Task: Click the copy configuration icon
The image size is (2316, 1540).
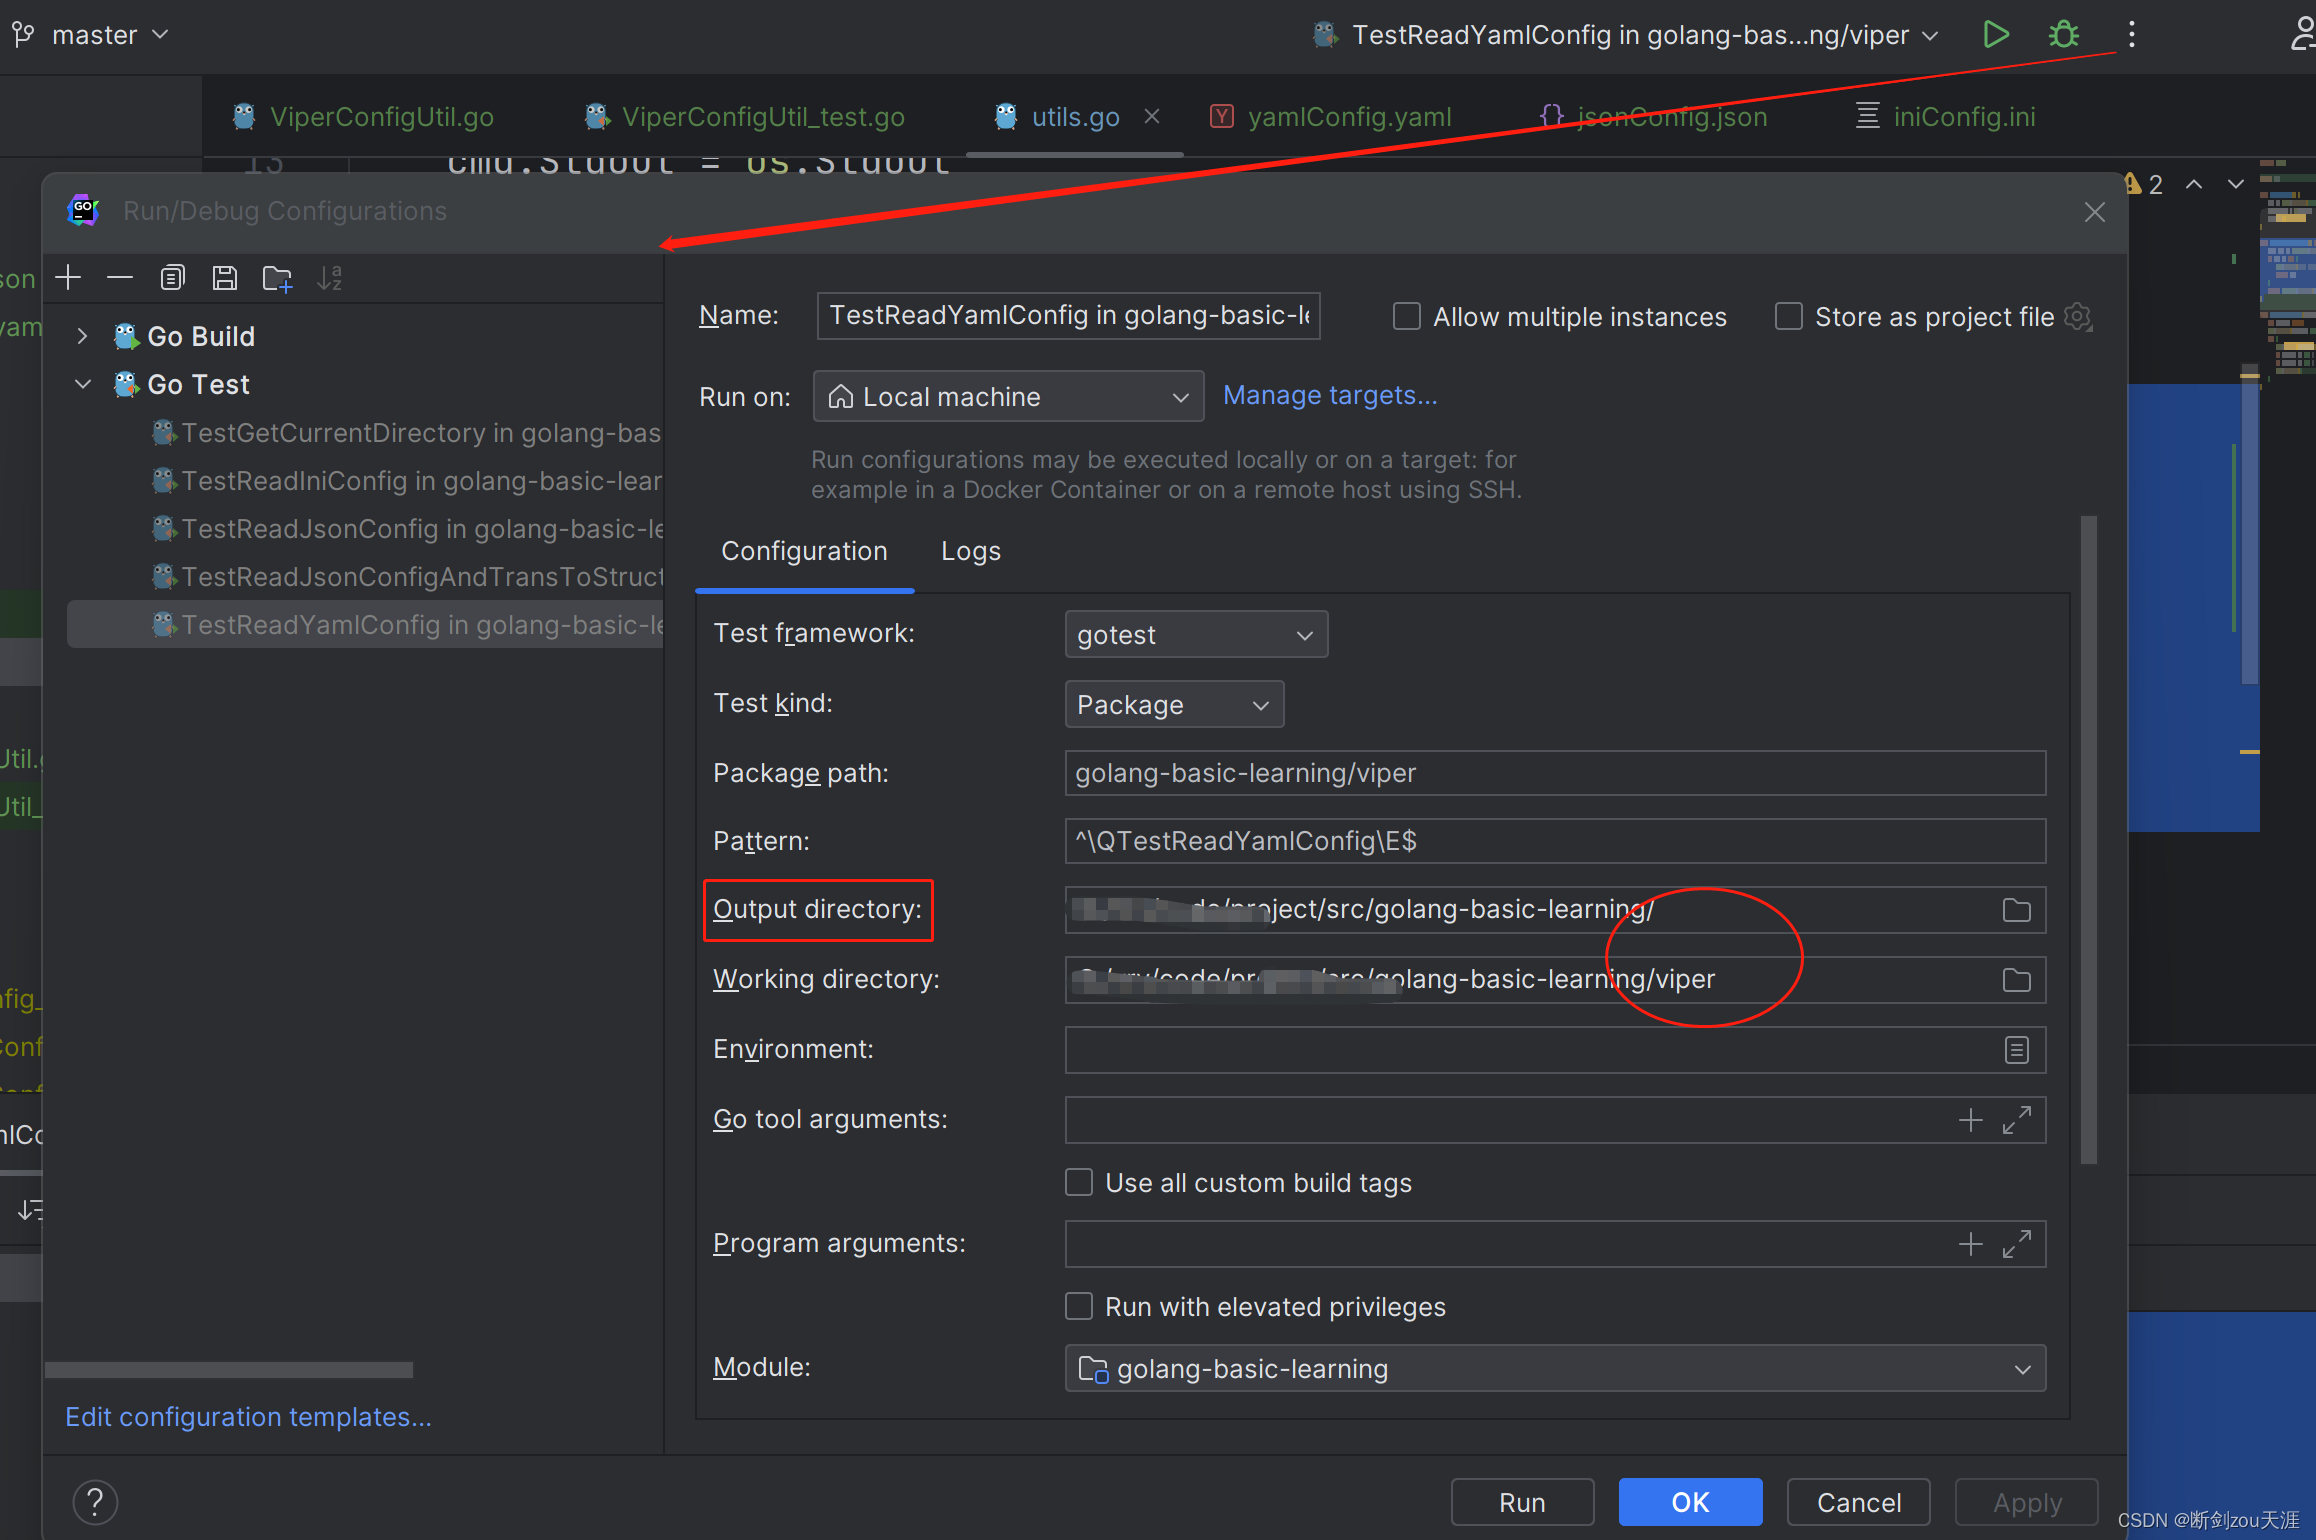Action: pyautogui.click(x=172, y=278)
